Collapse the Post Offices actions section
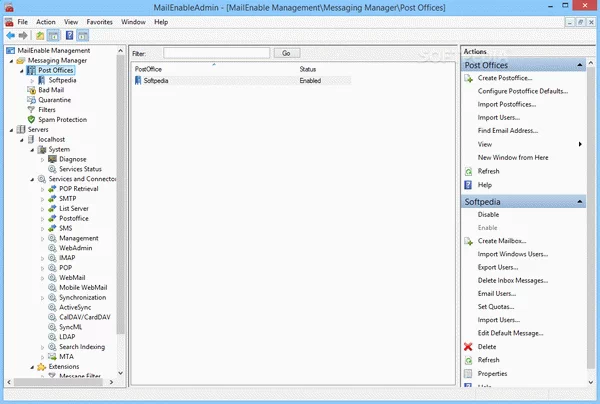 point(580,65)
